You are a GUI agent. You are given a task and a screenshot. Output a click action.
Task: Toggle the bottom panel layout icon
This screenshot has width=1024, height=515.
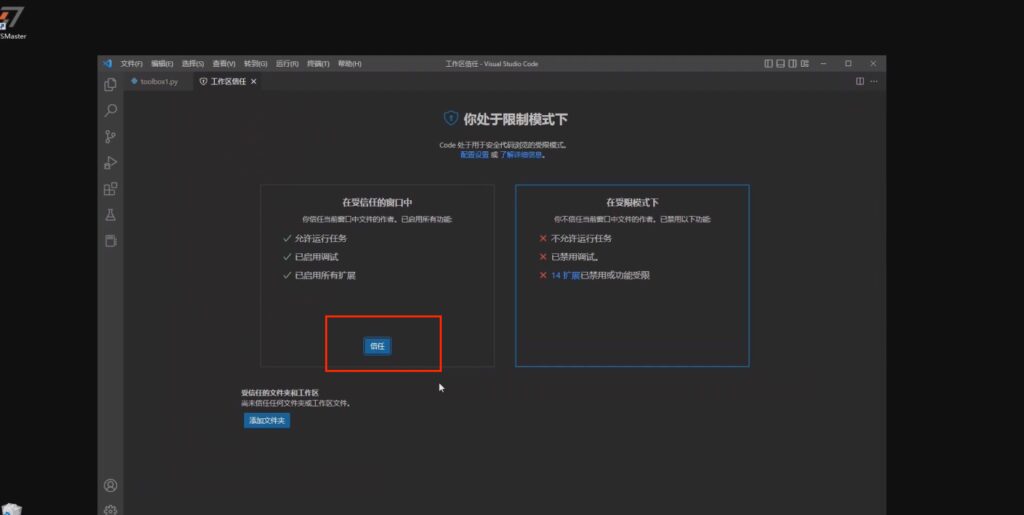(x=781, y=64)
